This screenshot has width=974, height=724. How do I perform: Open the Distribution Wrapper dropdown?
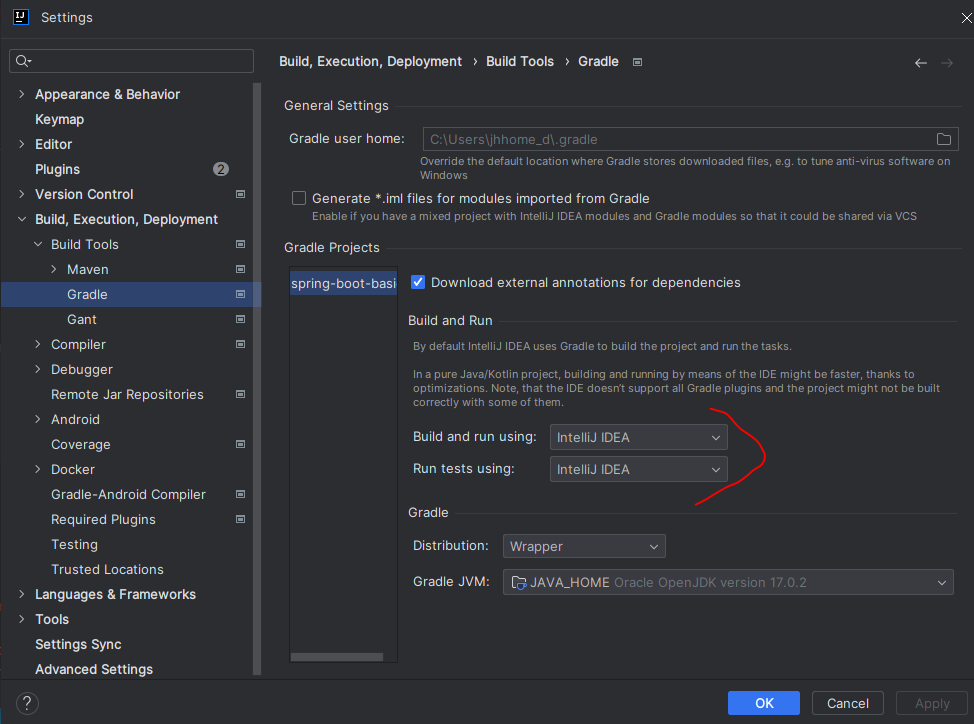coord(584,546)
